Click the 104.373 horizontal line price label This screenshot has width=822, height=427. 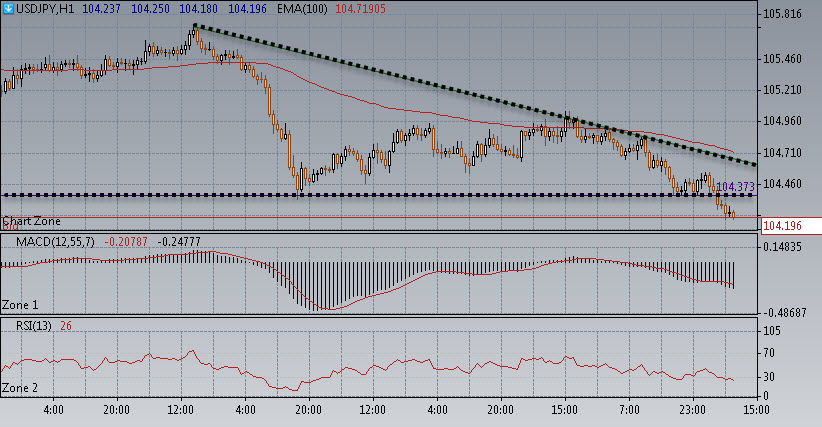point(736,187)
